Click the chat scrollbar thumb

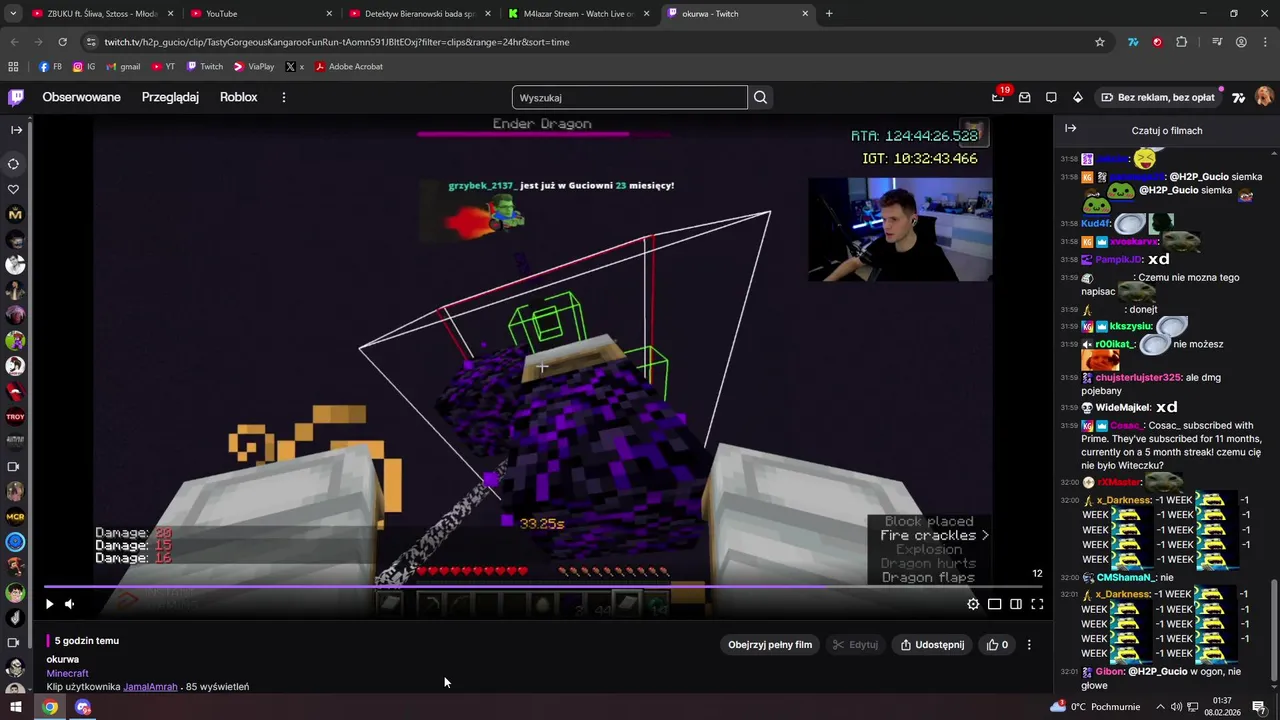pyautogui.click(x=1274, y=628)
